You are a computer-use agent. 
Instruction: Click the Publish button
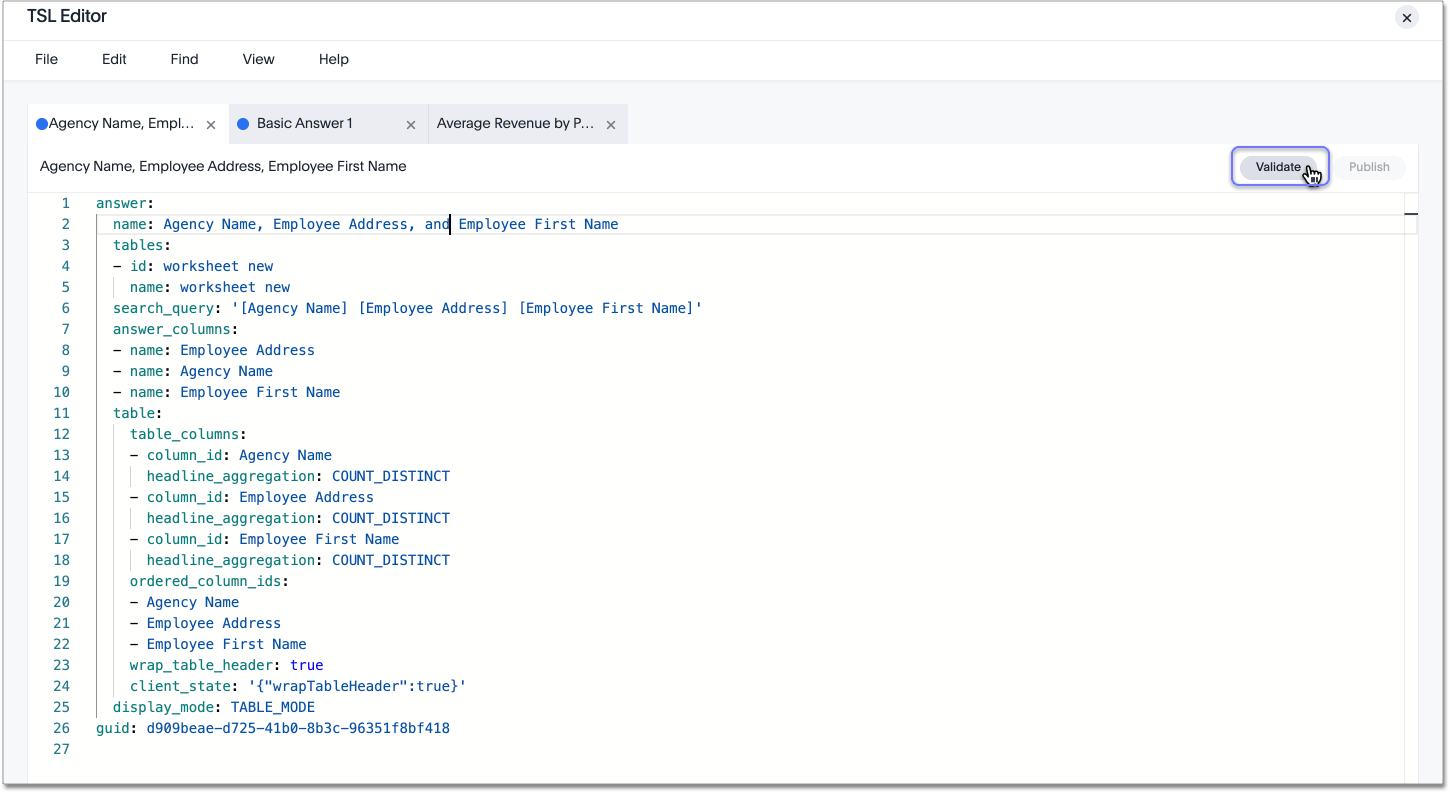(1368, 167)
